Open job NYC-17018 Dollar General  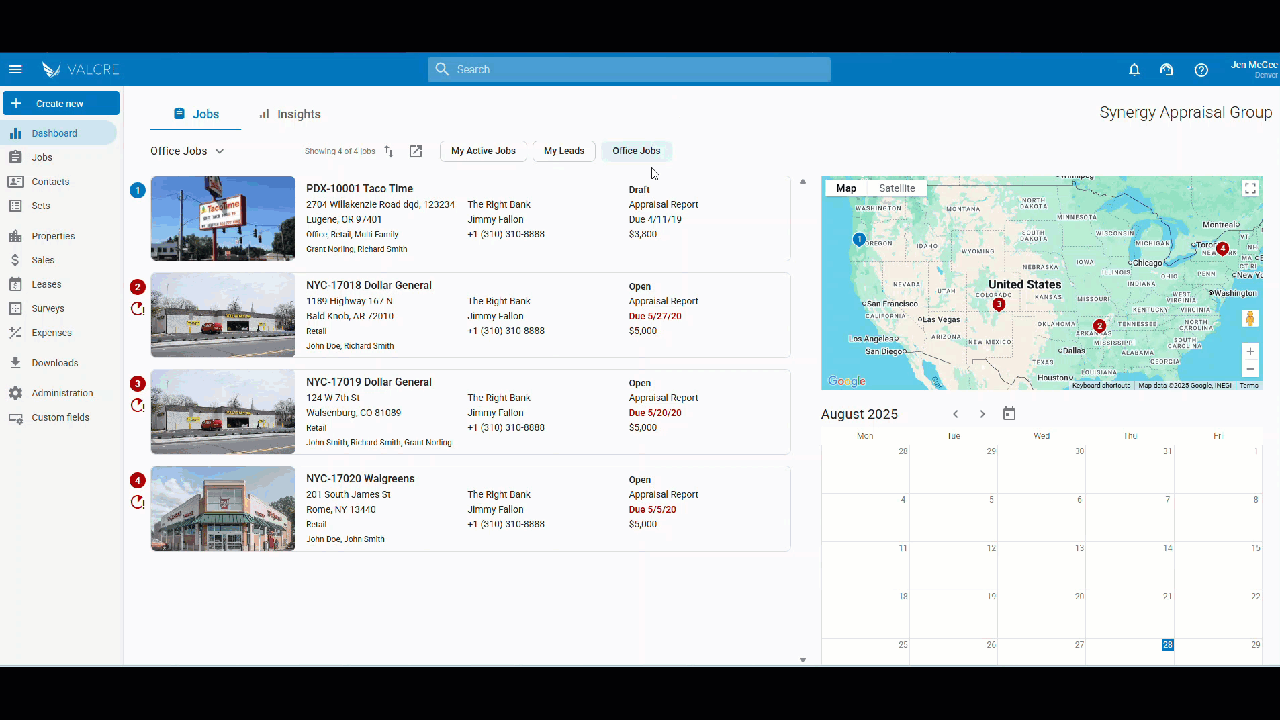470,315
